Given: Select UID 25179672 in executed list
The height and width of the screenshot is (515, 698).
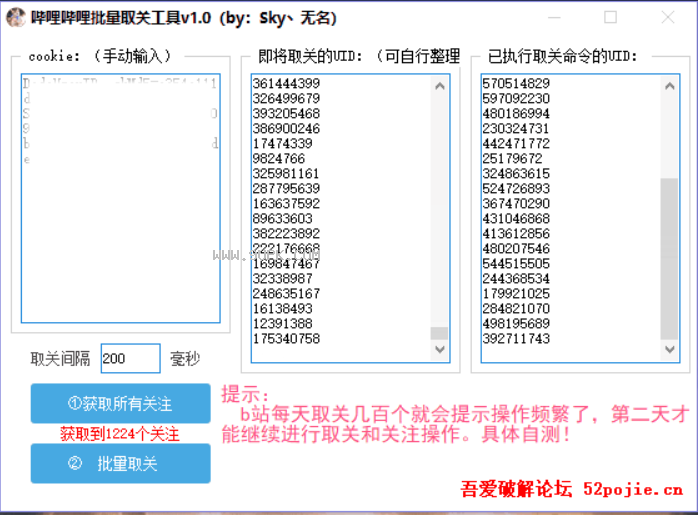Looking at the screenshot, I should pyautogui.click(x=512, y=158).
